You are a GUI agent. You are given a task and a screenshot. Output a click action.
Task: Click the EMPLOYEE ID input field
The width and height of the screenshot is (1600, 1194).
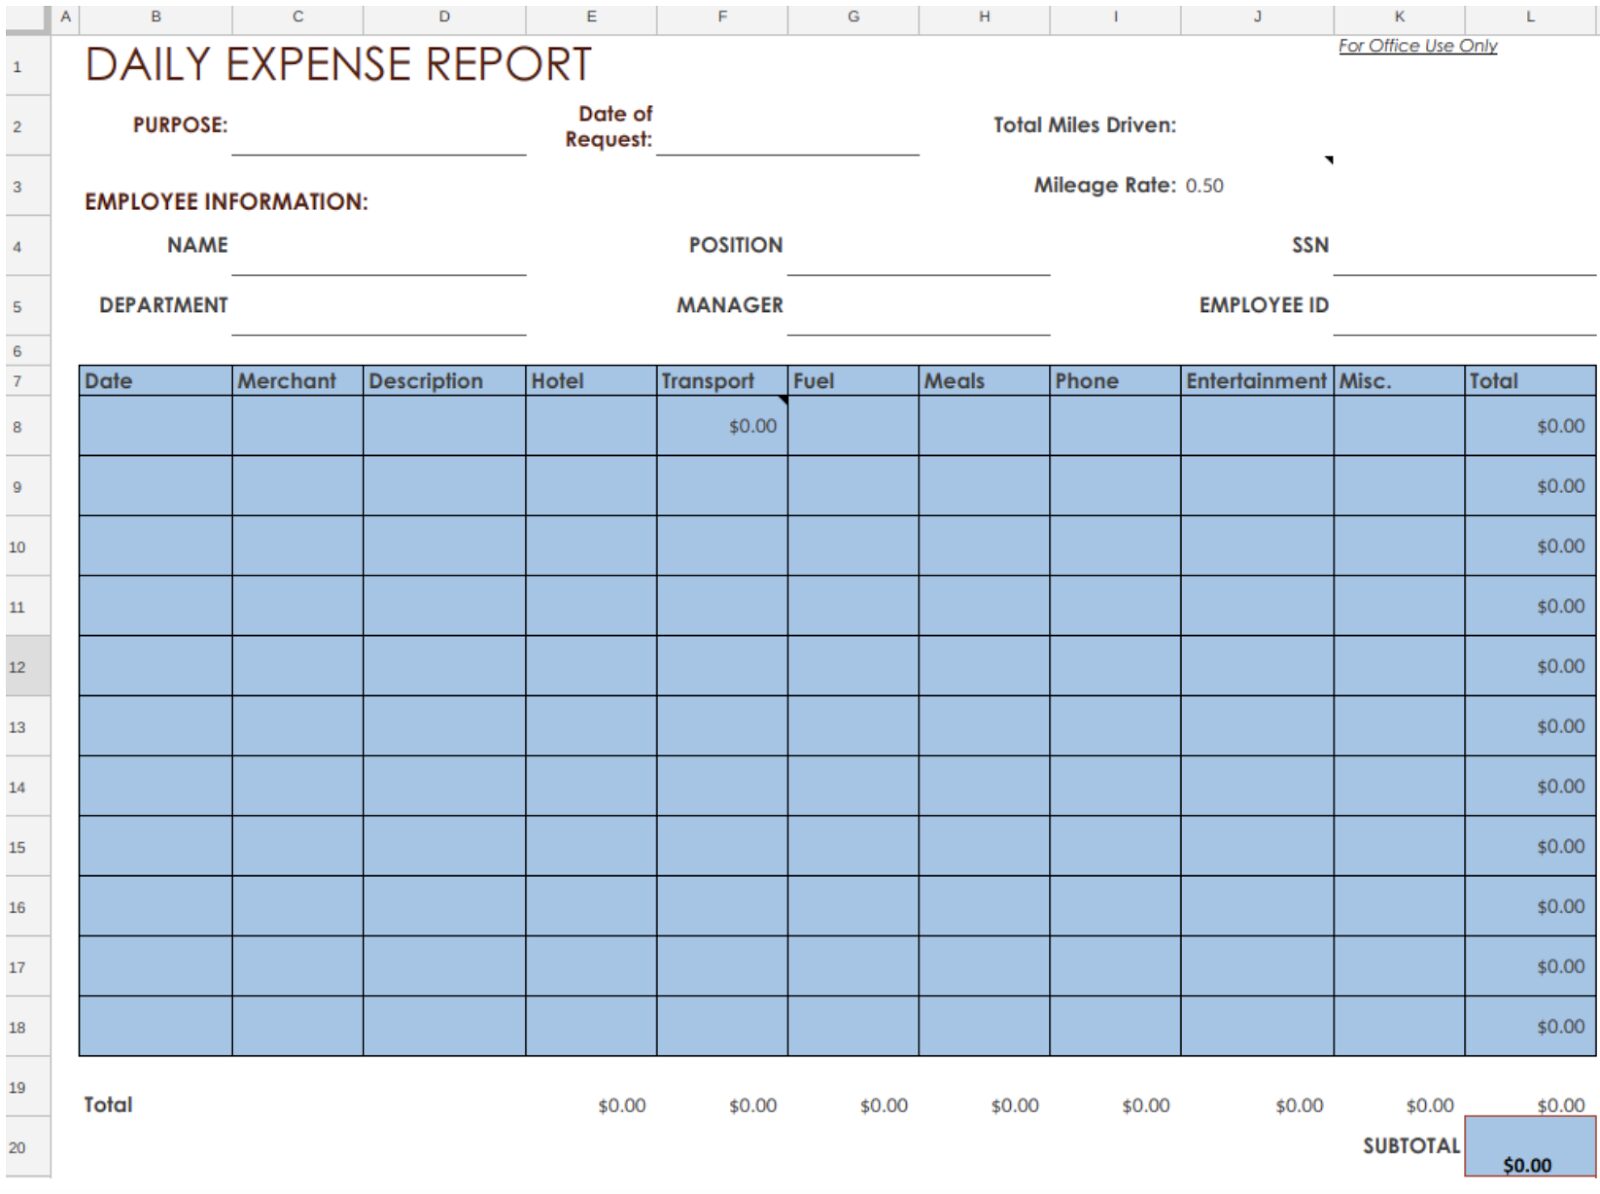[x=1464, y=306]
